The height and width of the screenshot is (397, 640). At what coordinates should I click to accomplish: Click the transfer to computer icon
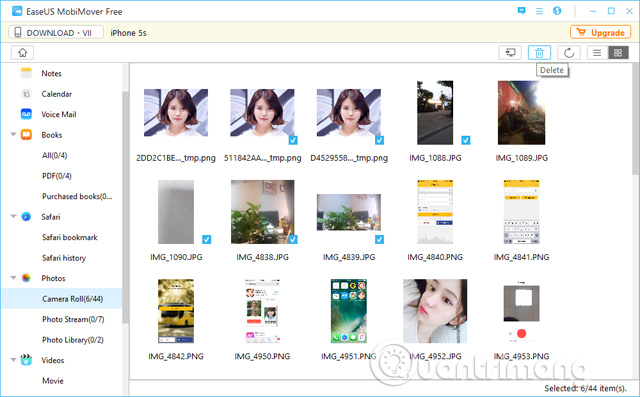(510, 53)
